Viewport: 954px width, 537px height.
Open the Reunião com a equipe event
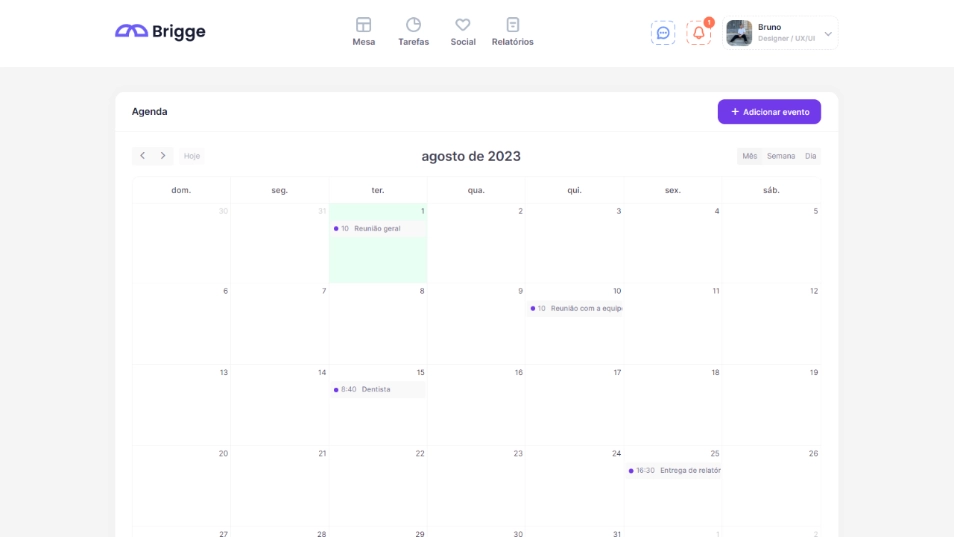575,309
